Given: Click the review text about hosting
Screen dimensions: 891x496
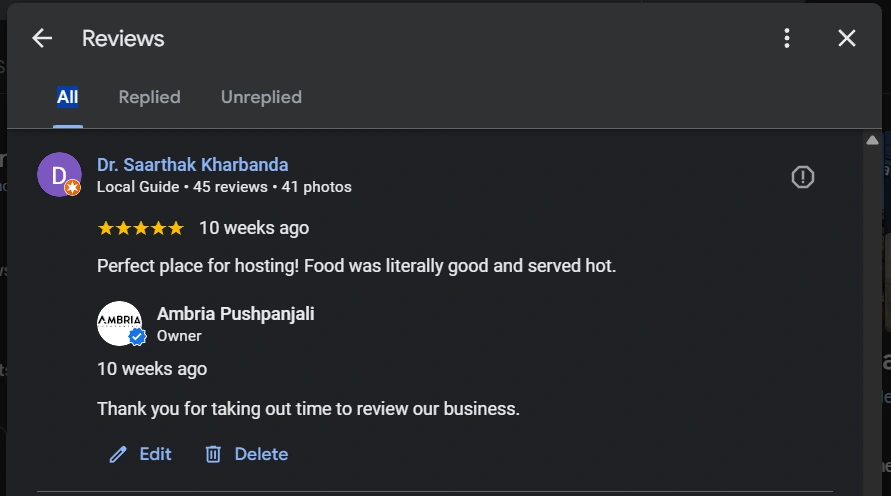Looking at the screenshot, I should 356,266.
